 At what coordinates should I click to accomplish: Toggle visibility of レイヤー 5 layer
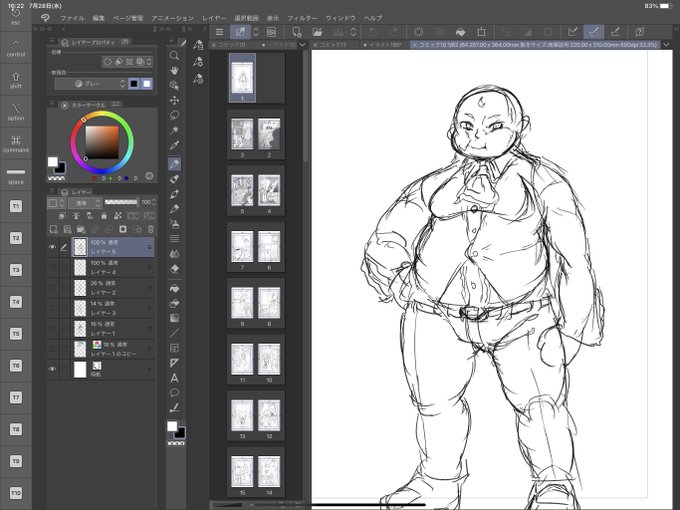[52, 247]
